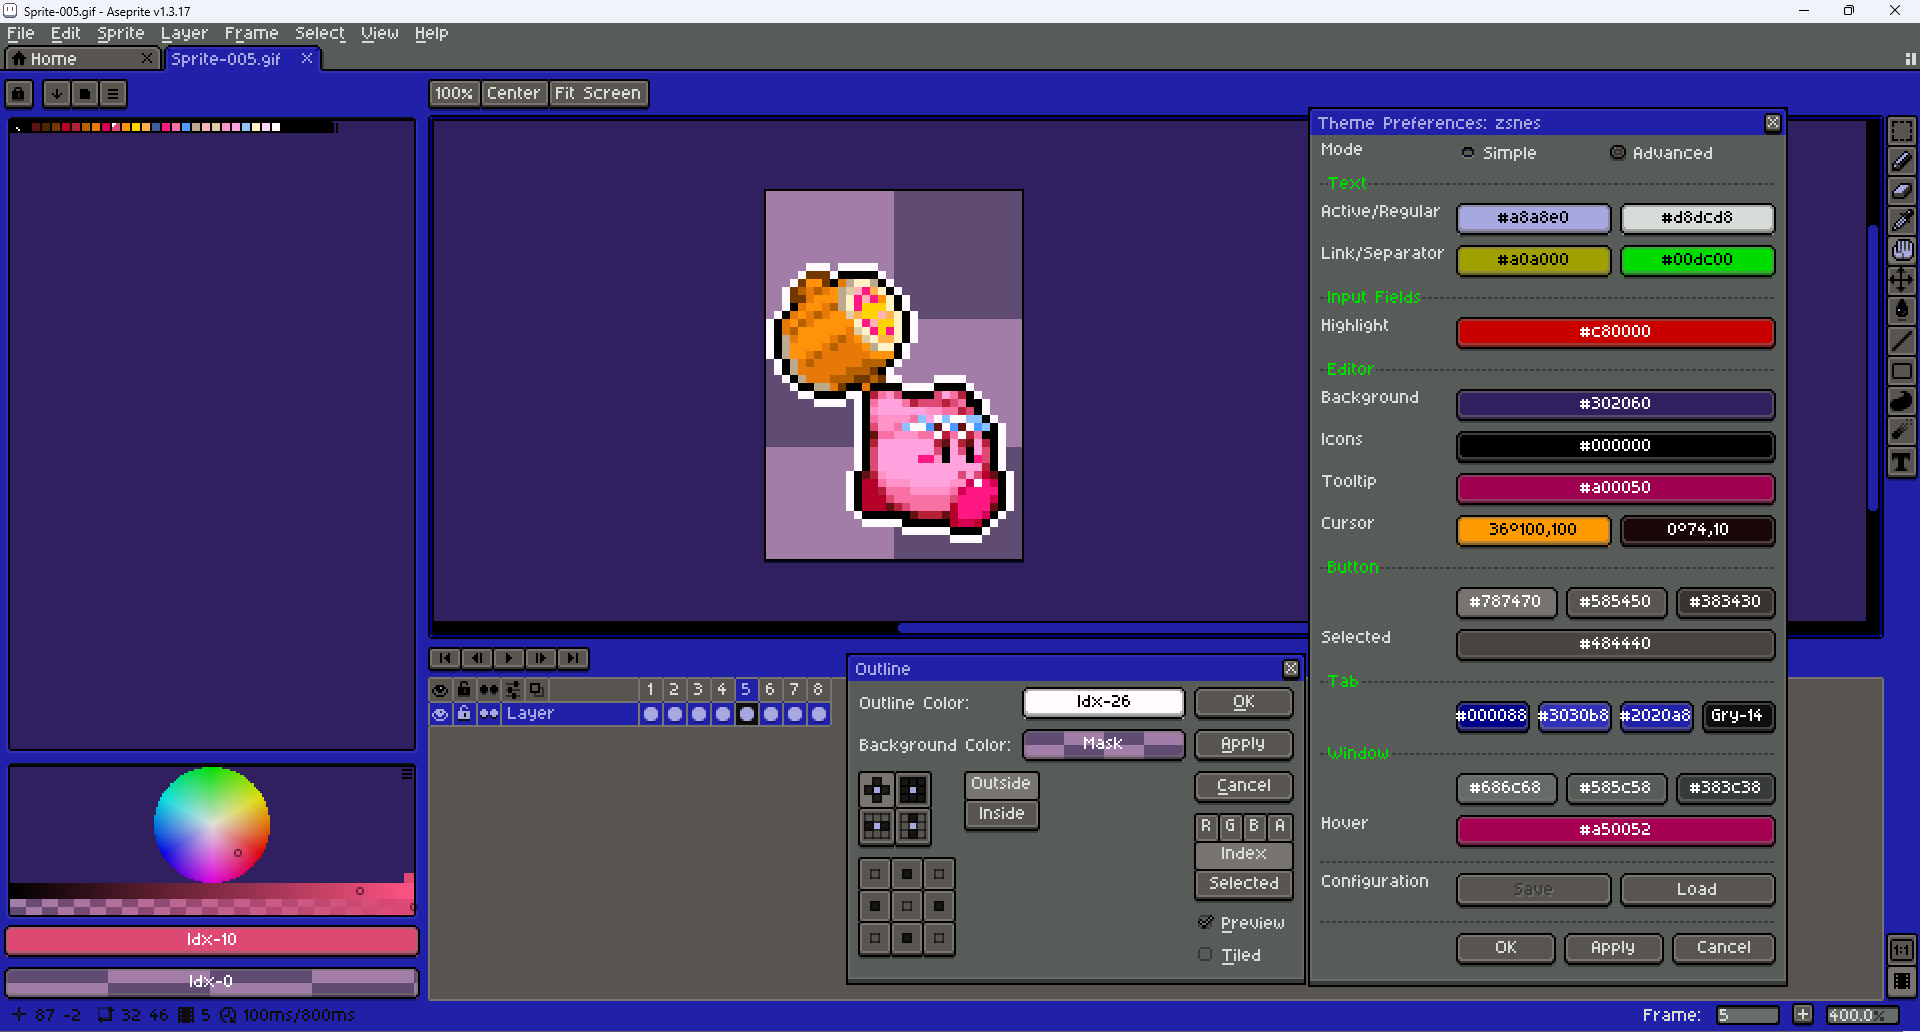Select the Blur tool

(x=1901, y=431)
